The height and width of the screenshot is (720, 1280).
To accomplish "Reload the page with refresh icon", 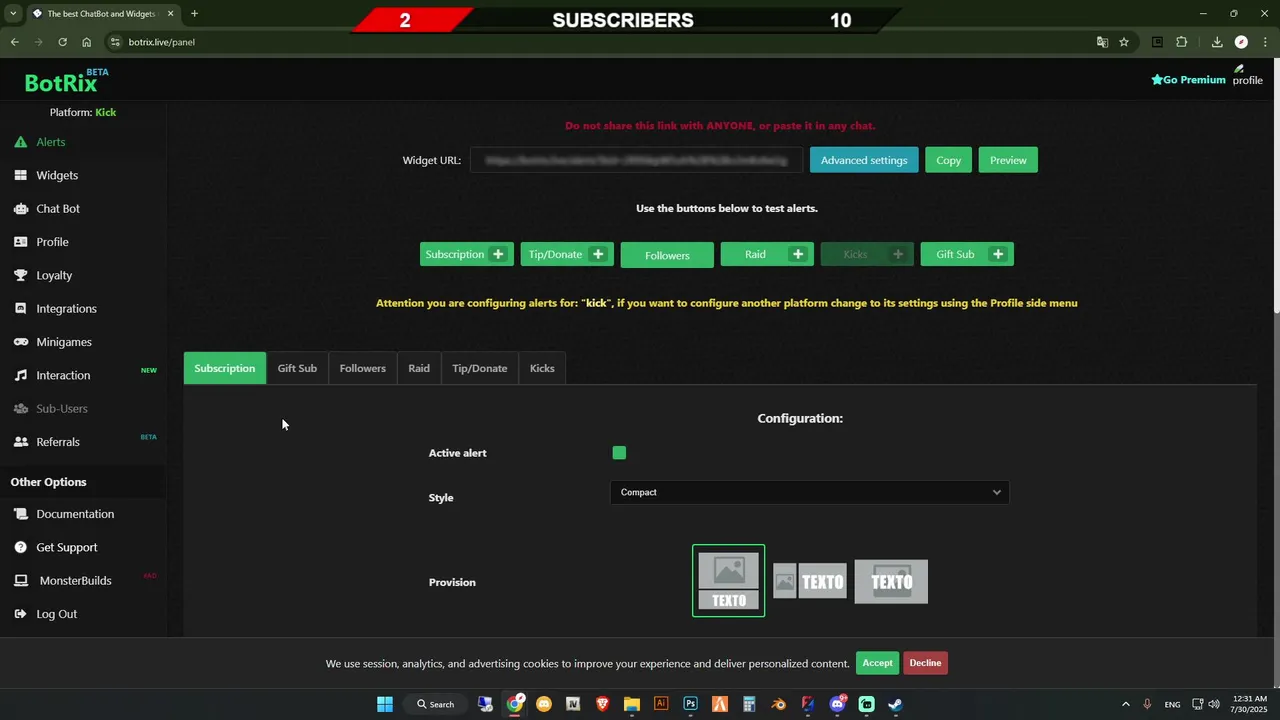I will pyautogui.click(x=62, y=42).
